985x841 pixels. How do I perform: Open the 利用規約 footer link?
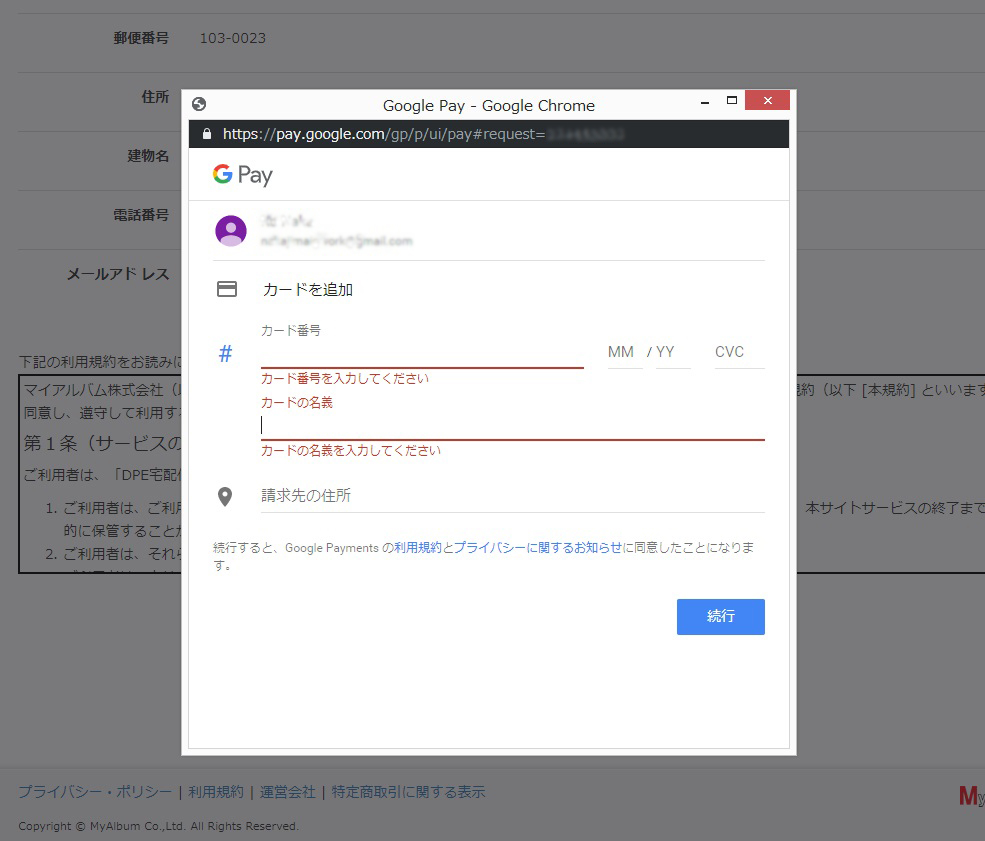217,791
